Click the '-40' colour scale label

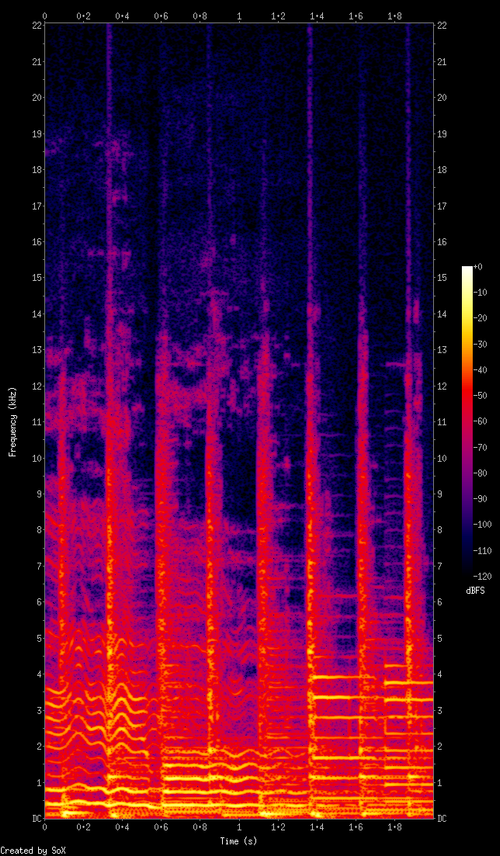point(481,370)
